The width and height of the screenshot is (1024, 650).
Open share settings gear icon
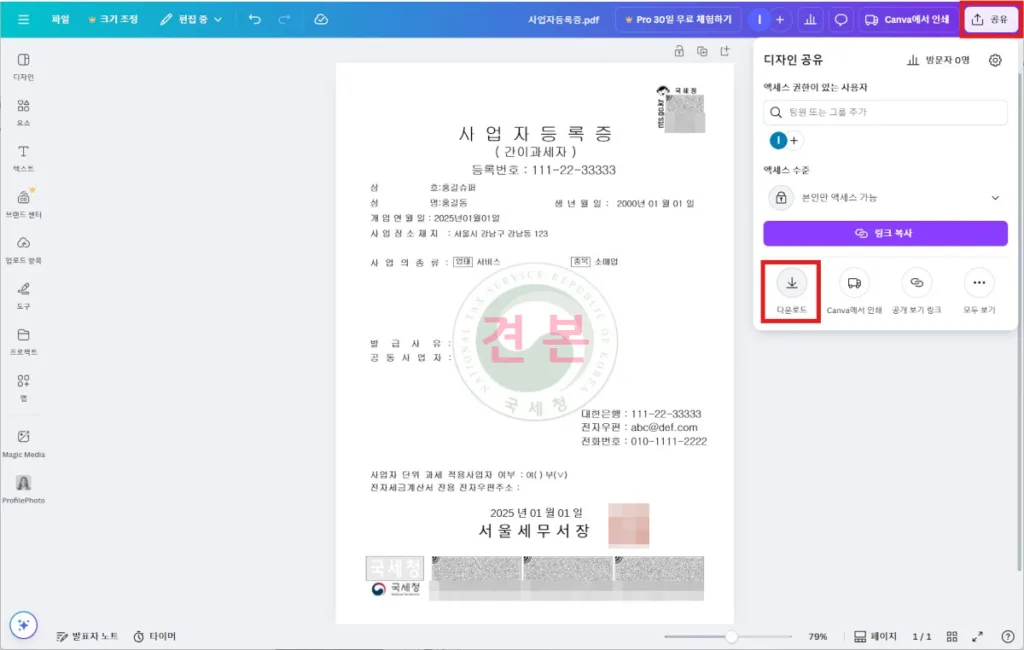994,60
